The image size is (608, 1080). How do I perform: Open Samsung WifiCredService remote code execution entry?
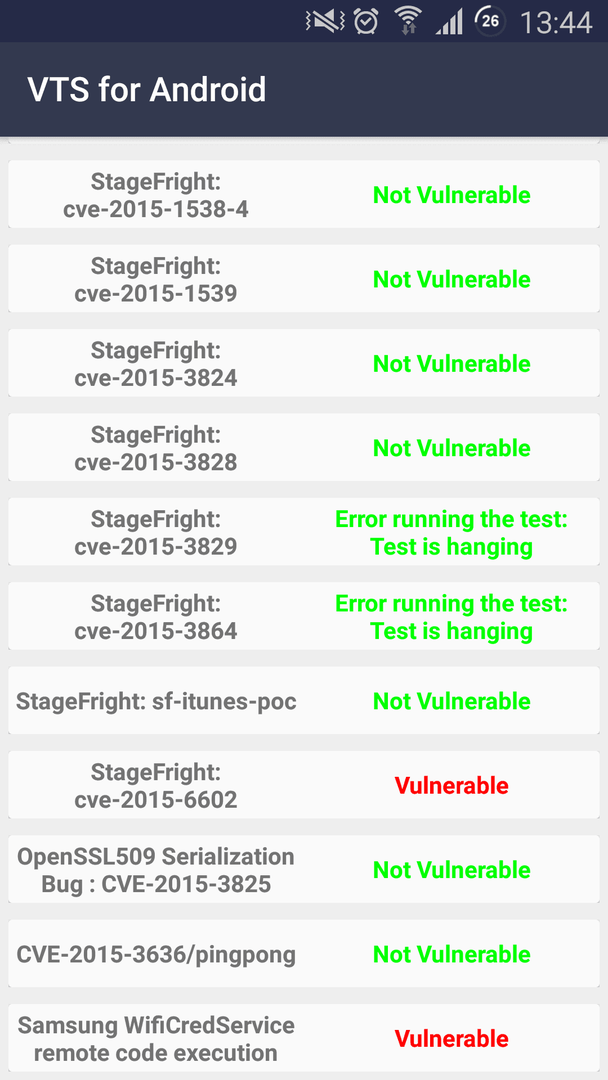tap(304, 1037)
